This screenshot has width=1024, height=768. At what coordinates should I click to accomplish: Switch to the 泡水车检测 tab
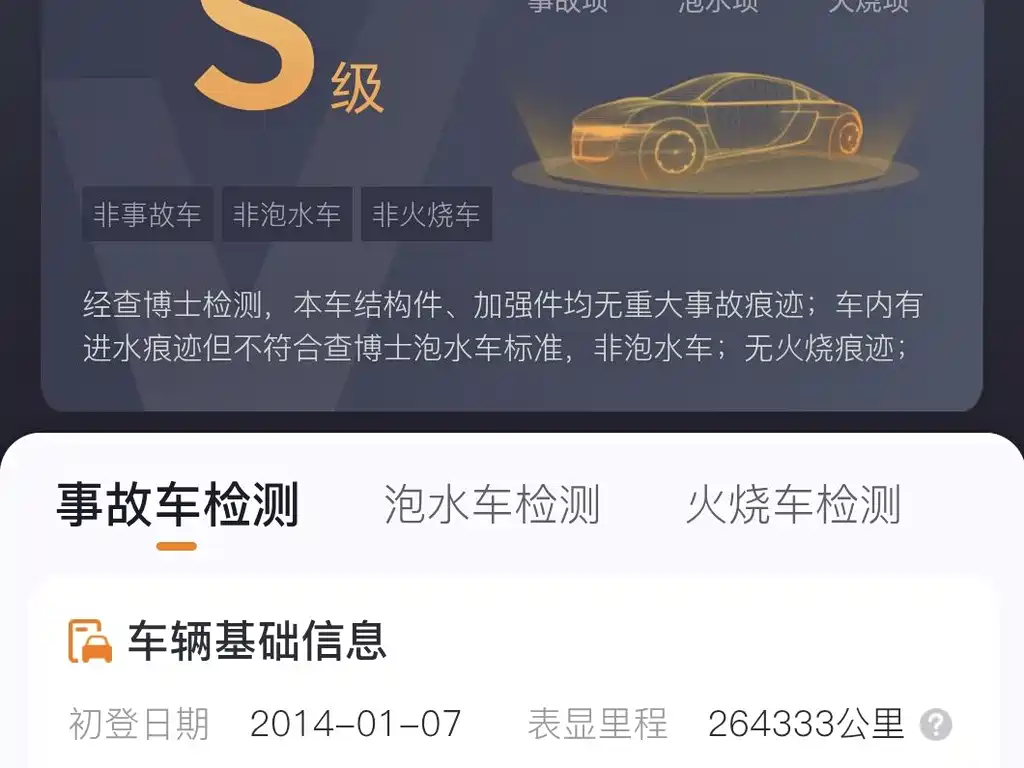click(492, 505)
